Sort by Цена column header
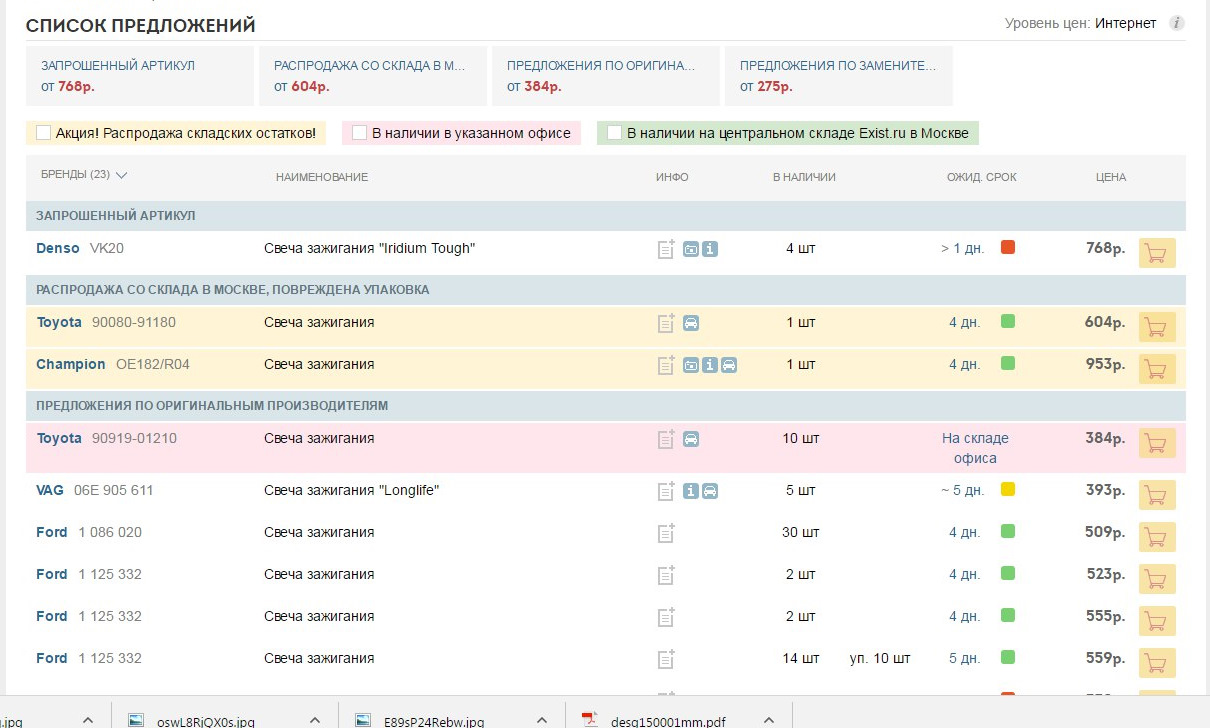Viewport: 1210px width, 728px height. (1111, 177)
